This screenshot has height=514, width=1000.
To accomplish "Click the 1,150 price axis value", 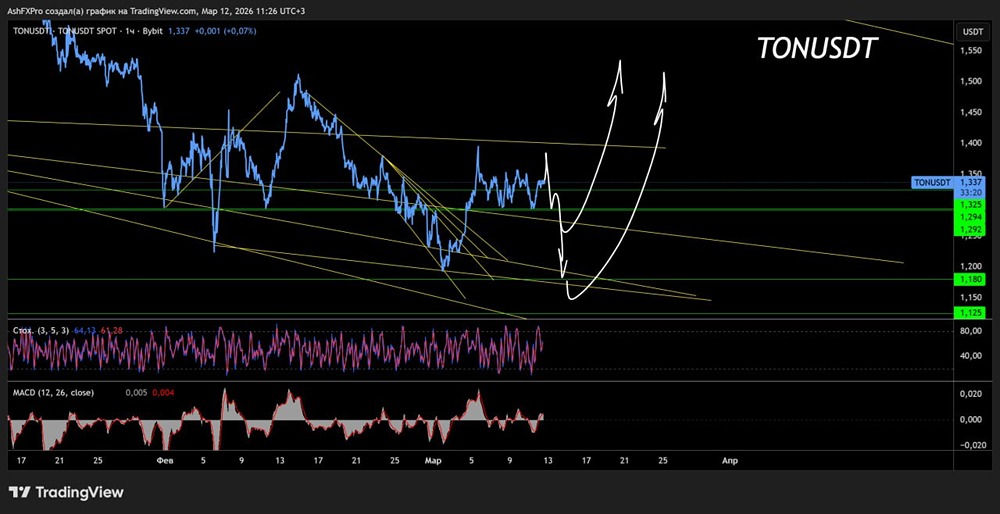I will (x=971, y=297).
